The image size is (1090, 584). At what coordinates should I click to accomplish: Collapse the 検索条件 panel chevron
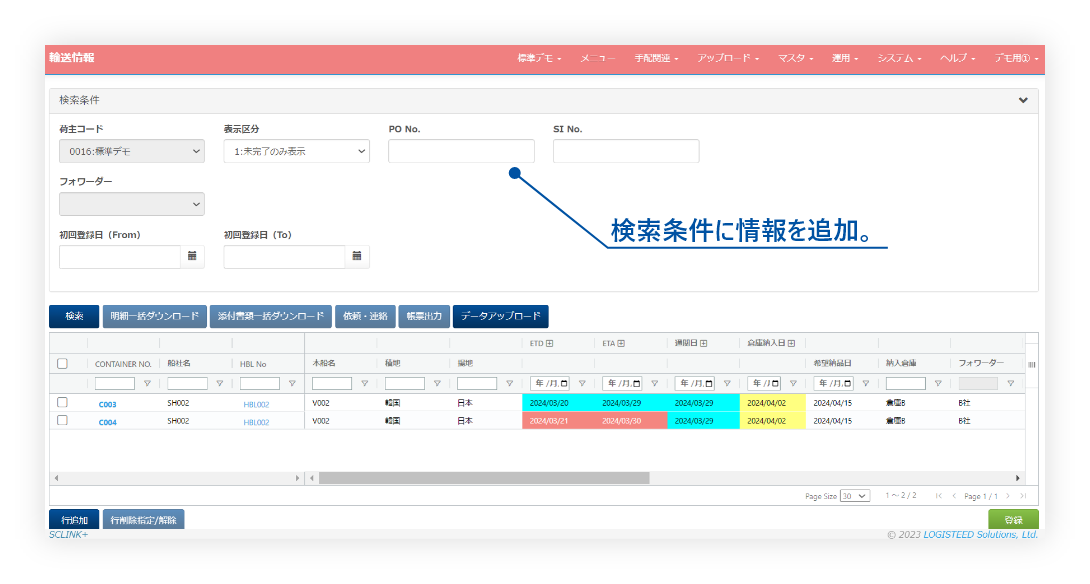coord(1023,100)
